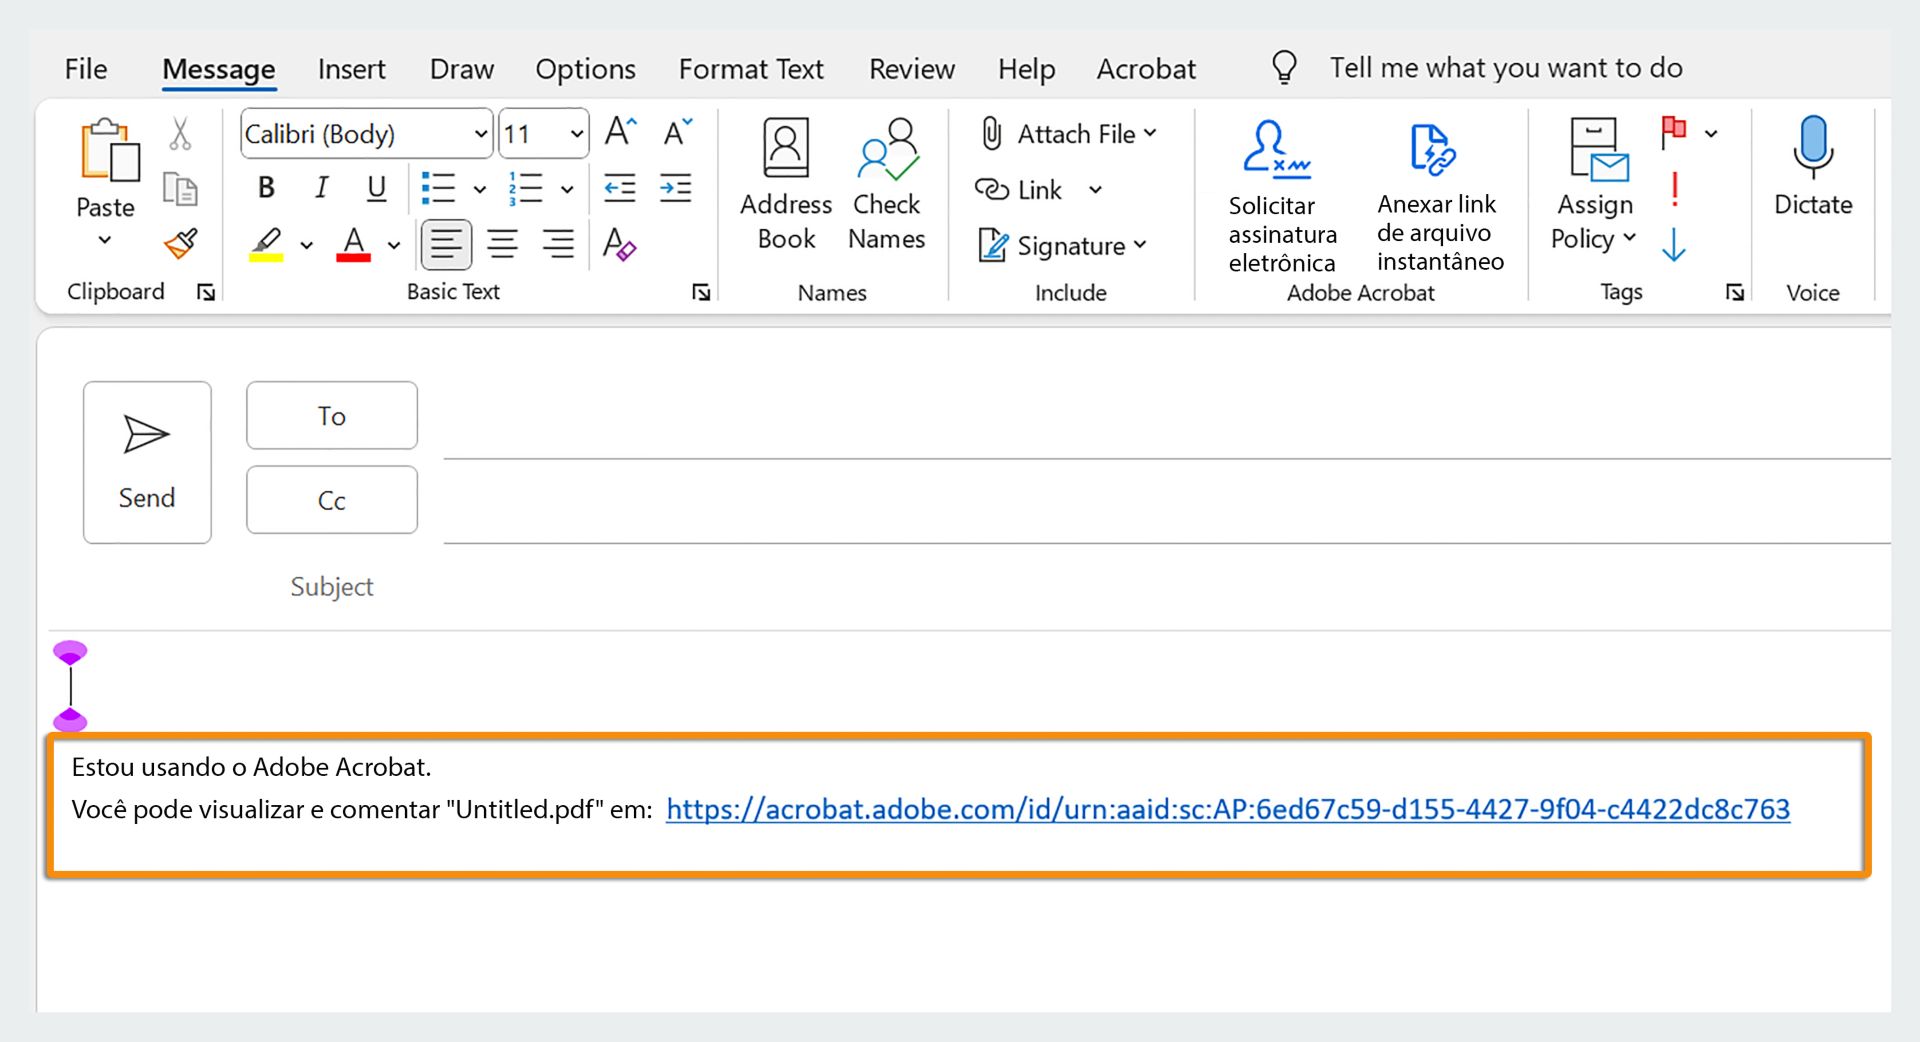Toggle Bold formatting

[x=266, y=188]
